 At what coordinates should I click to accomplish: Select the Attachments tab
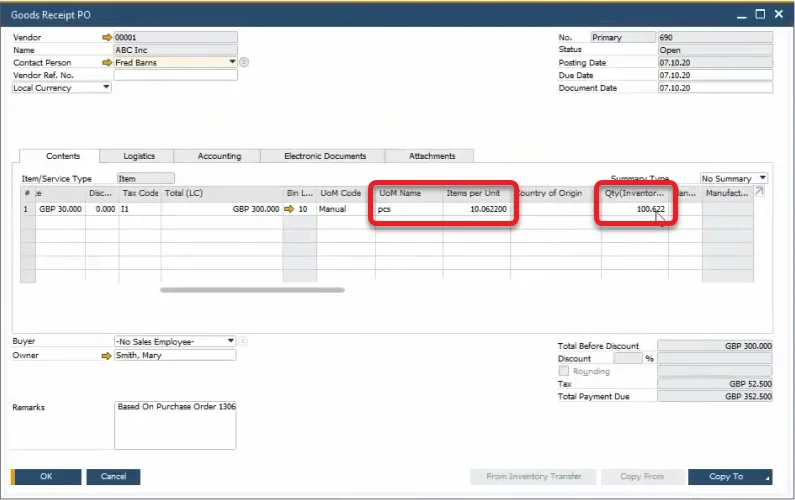click(x=432, y=156)
